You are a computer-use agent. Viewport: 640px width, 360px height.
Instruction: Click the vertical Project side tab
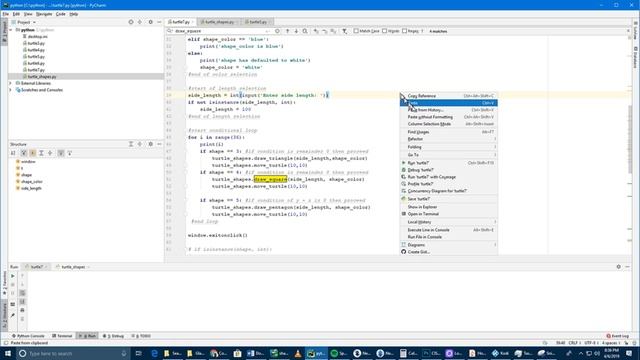click(x=4, y=32)
